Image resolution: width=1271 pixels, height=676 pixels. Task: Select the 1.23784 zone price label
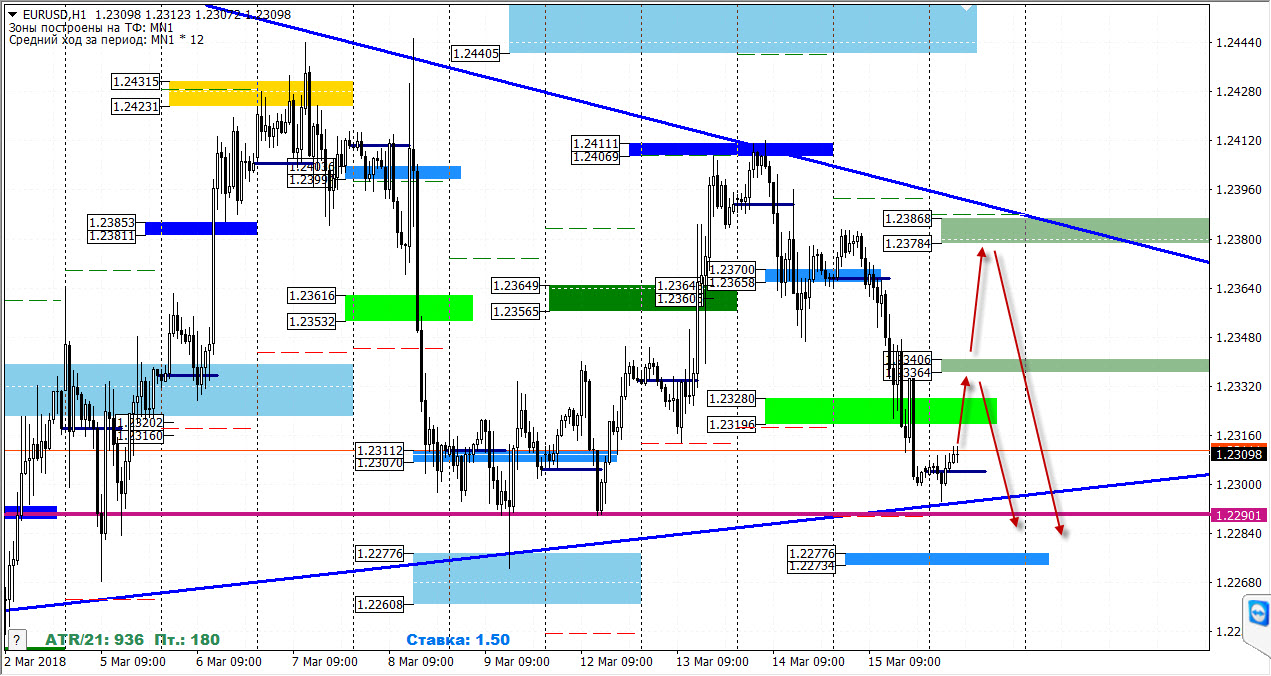[x=908, y=243]
